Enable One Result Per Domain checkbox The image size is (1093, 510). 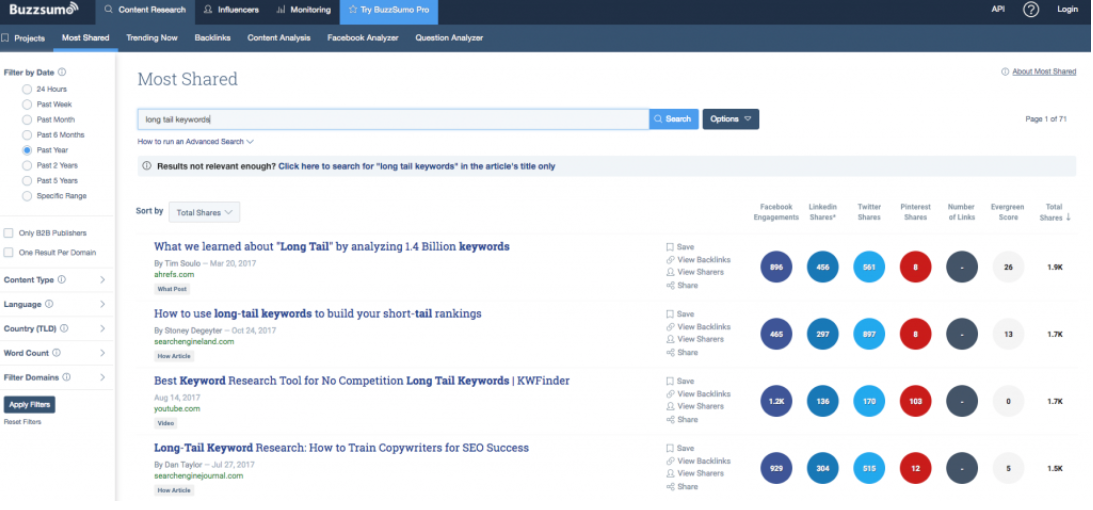8,252
